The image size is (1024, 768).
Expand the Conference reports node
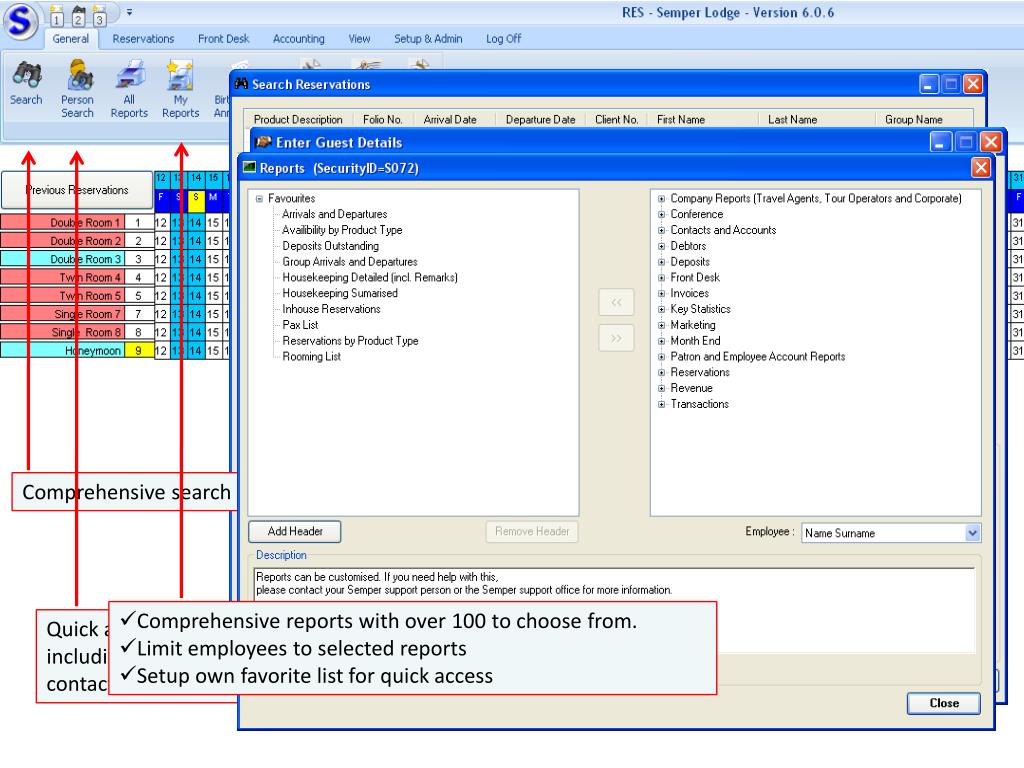click(x=662, y=214)
